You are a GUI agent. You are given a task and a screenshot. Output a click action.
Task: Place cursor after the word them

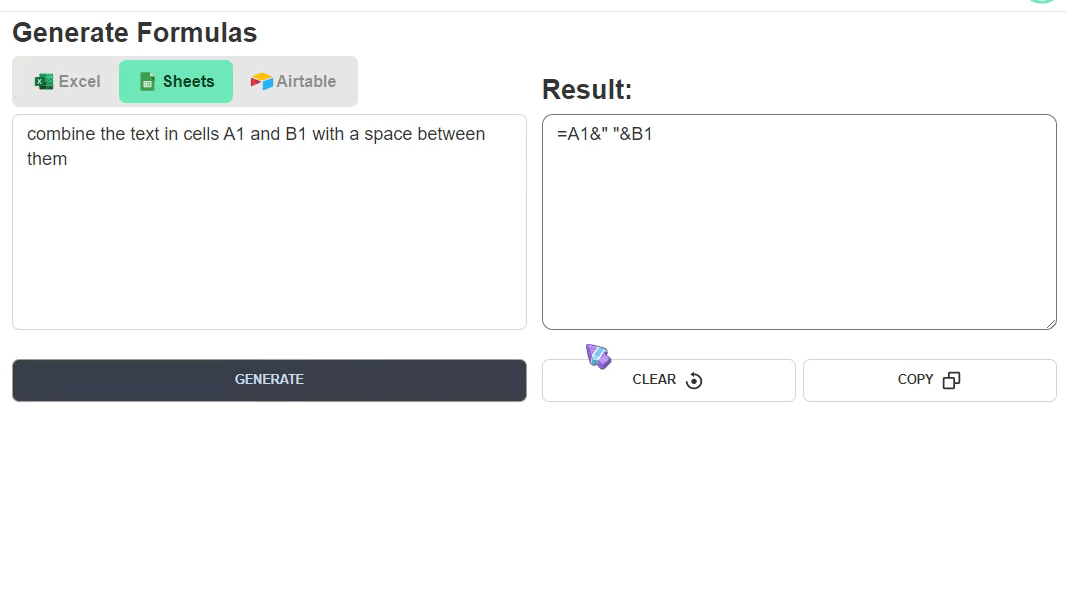pyautogui.click(x=68, y=159)
